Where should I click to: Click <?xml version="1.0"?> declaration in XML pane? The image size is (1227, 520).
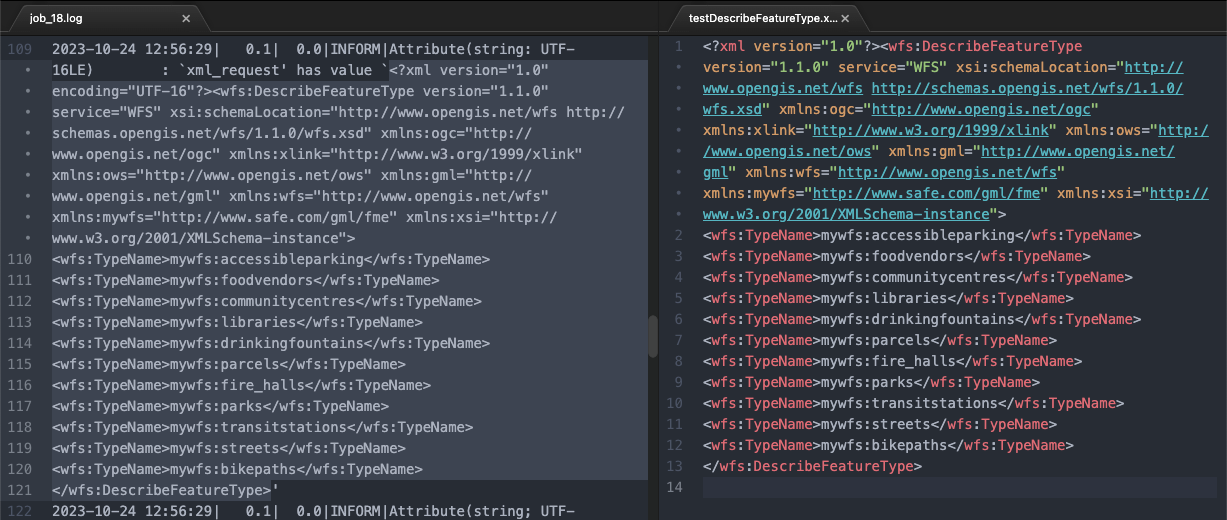[791, 46]
